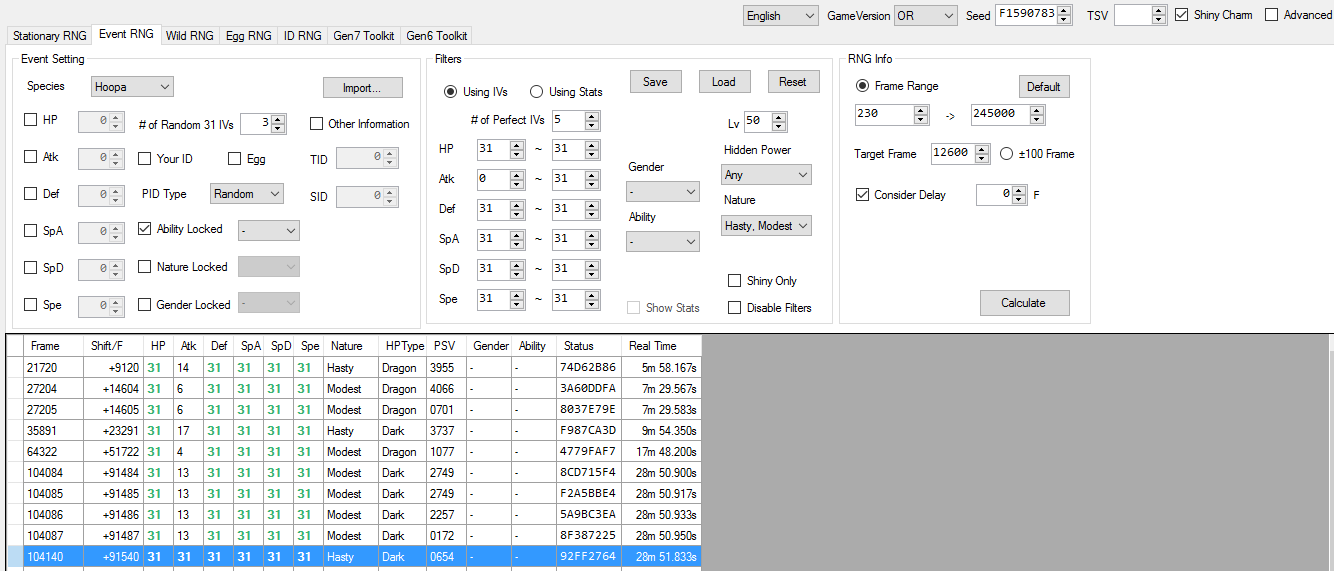Click the Import... button
Screen dimensions: 1334x571
tap(362, 88)
